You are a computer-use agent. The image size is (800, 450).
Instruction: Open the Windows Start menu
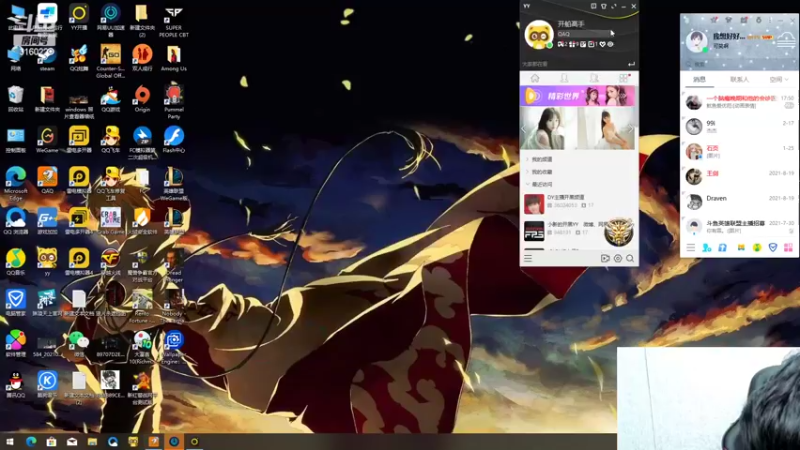pyautogui.click(x=10, y=442)
